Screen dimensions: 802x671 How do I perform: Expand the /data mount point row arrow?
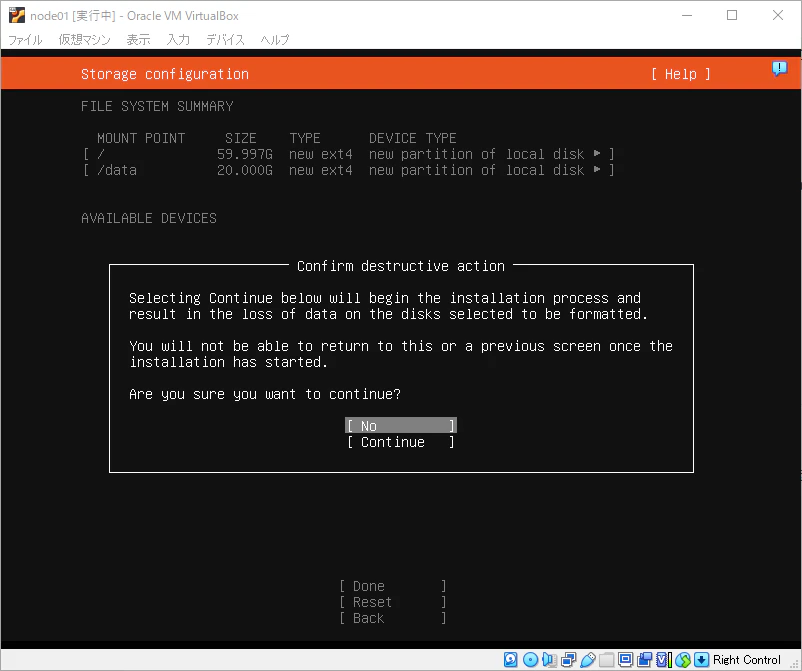click(x=597, y=169)
